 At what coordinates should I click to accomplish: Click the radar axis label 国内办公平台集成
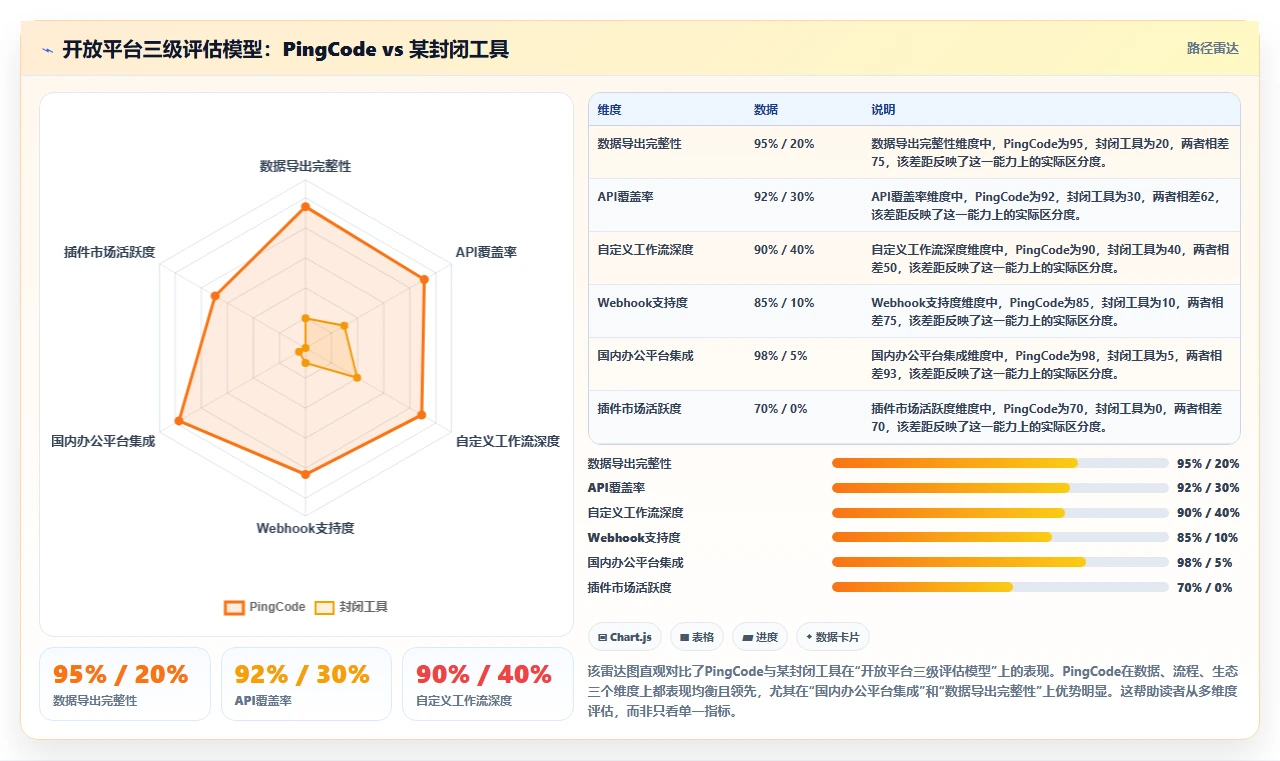[103, 441]
